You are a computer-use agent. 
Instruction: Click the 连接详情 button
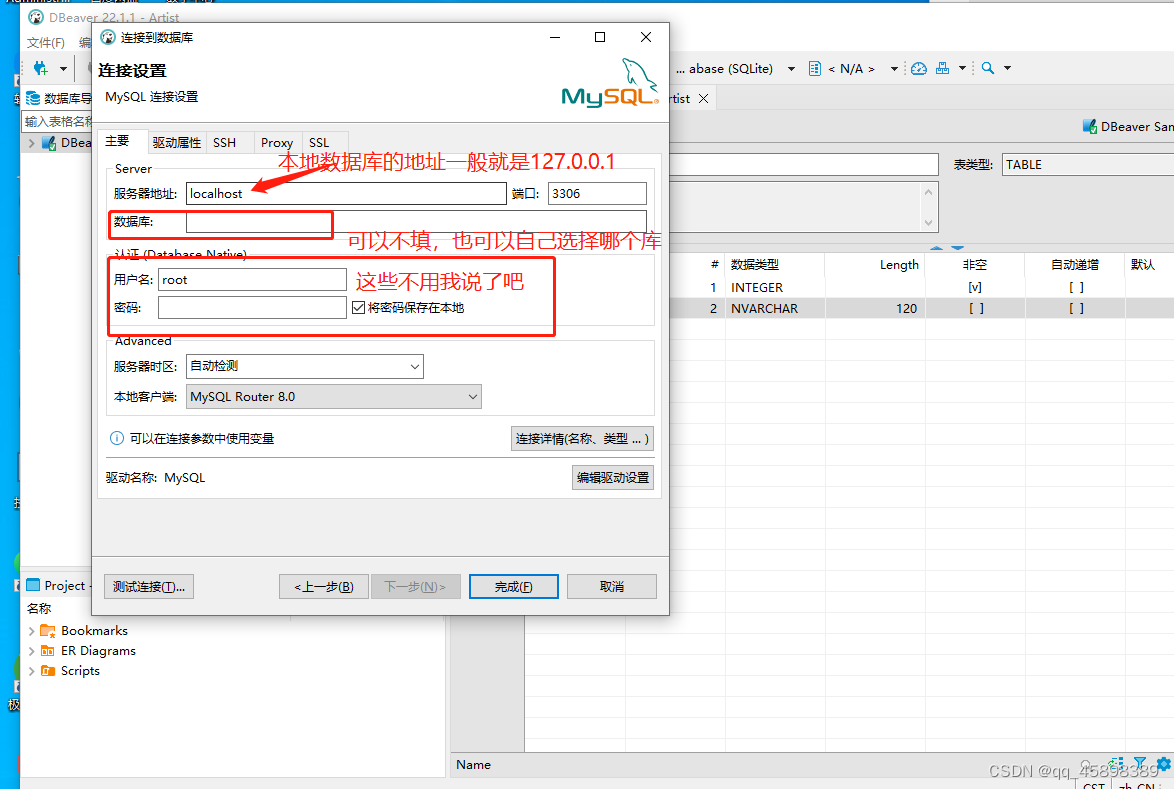pyautogui.click(x=583, y=439)
